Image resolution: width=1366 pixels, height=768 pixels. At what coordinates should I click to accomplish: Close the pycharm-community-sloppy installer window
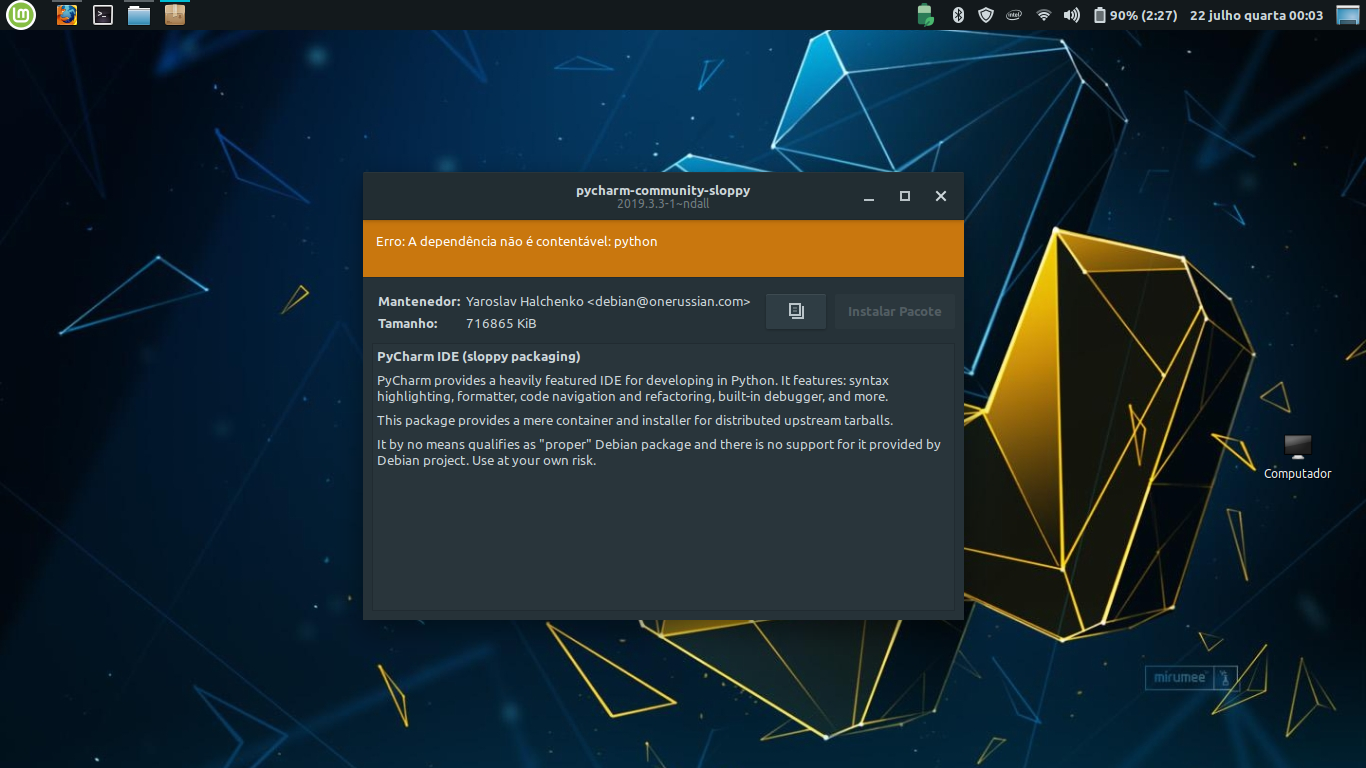(941, 197)
